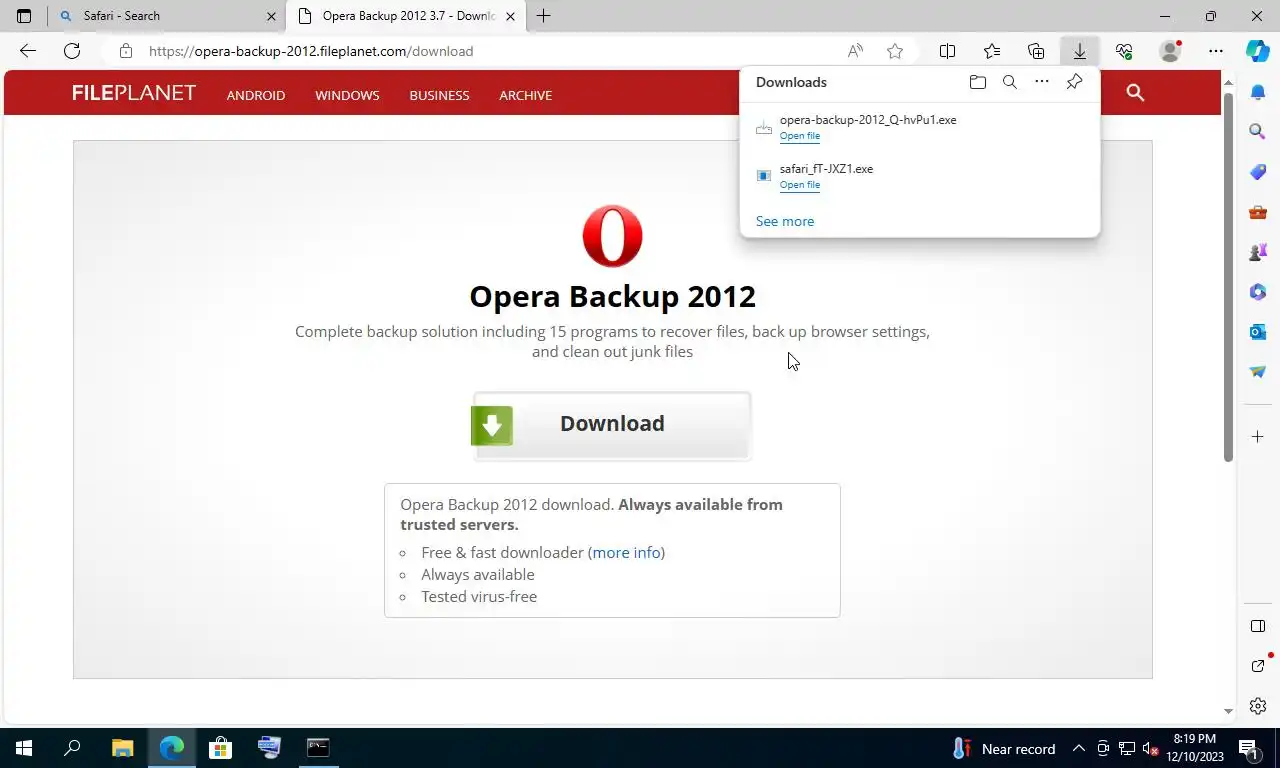This screenshot has width=1280, height=768.
Task: Open Favorites list icon in toolbar
Action: coord(992,51)
